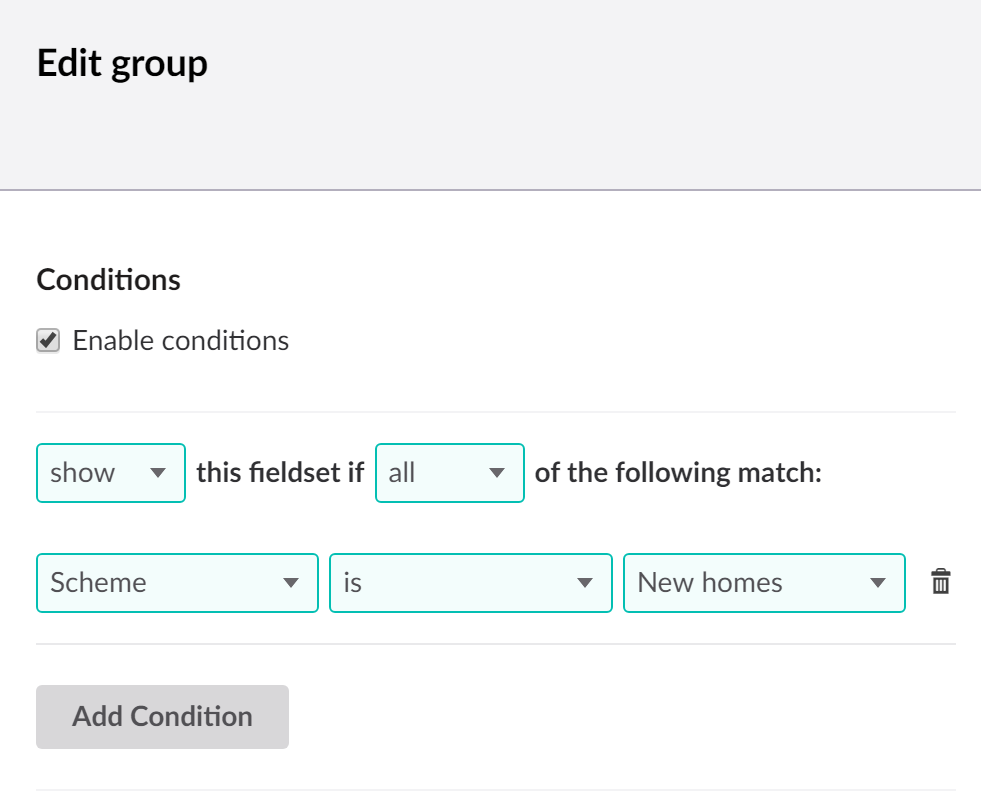Click the all dropdown's arrow indicator
The image size is (981, 807).
point(497,473)
